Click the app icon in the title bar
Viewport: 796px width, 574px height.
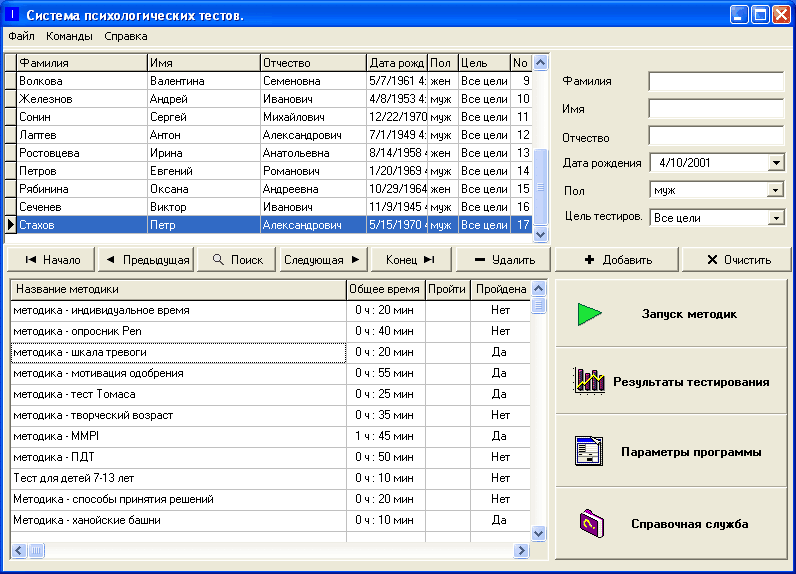point(12,14)
